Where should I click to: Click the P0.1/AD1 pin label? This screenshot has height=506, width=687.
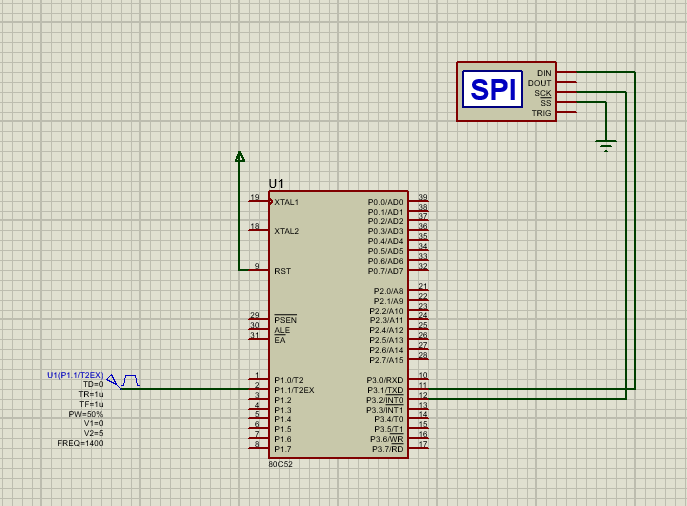point(386,212)
